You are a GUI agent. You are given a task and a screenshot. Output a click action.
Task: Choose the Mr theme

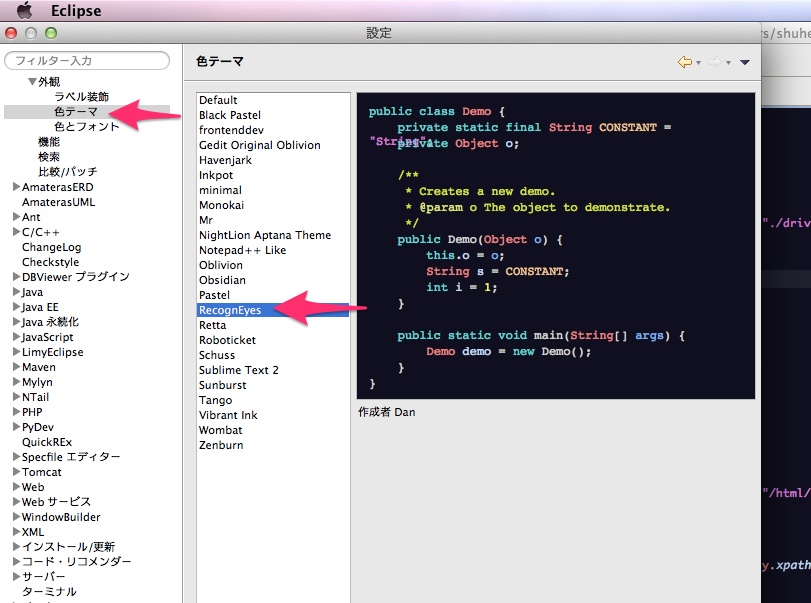click(206, 220)
